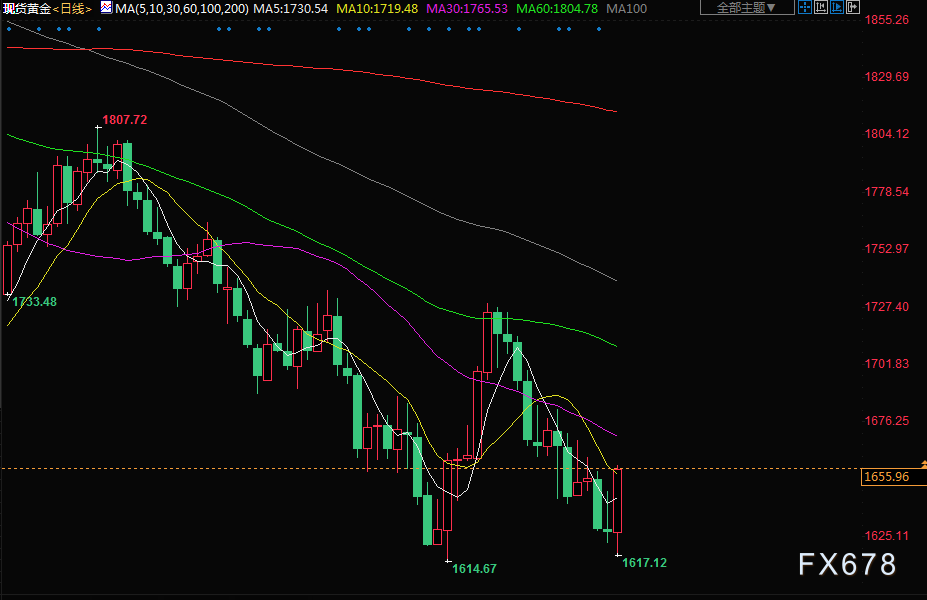Select the 现货黄金 symbol title
Screen dimensions: 927x600
click(27, 9)
